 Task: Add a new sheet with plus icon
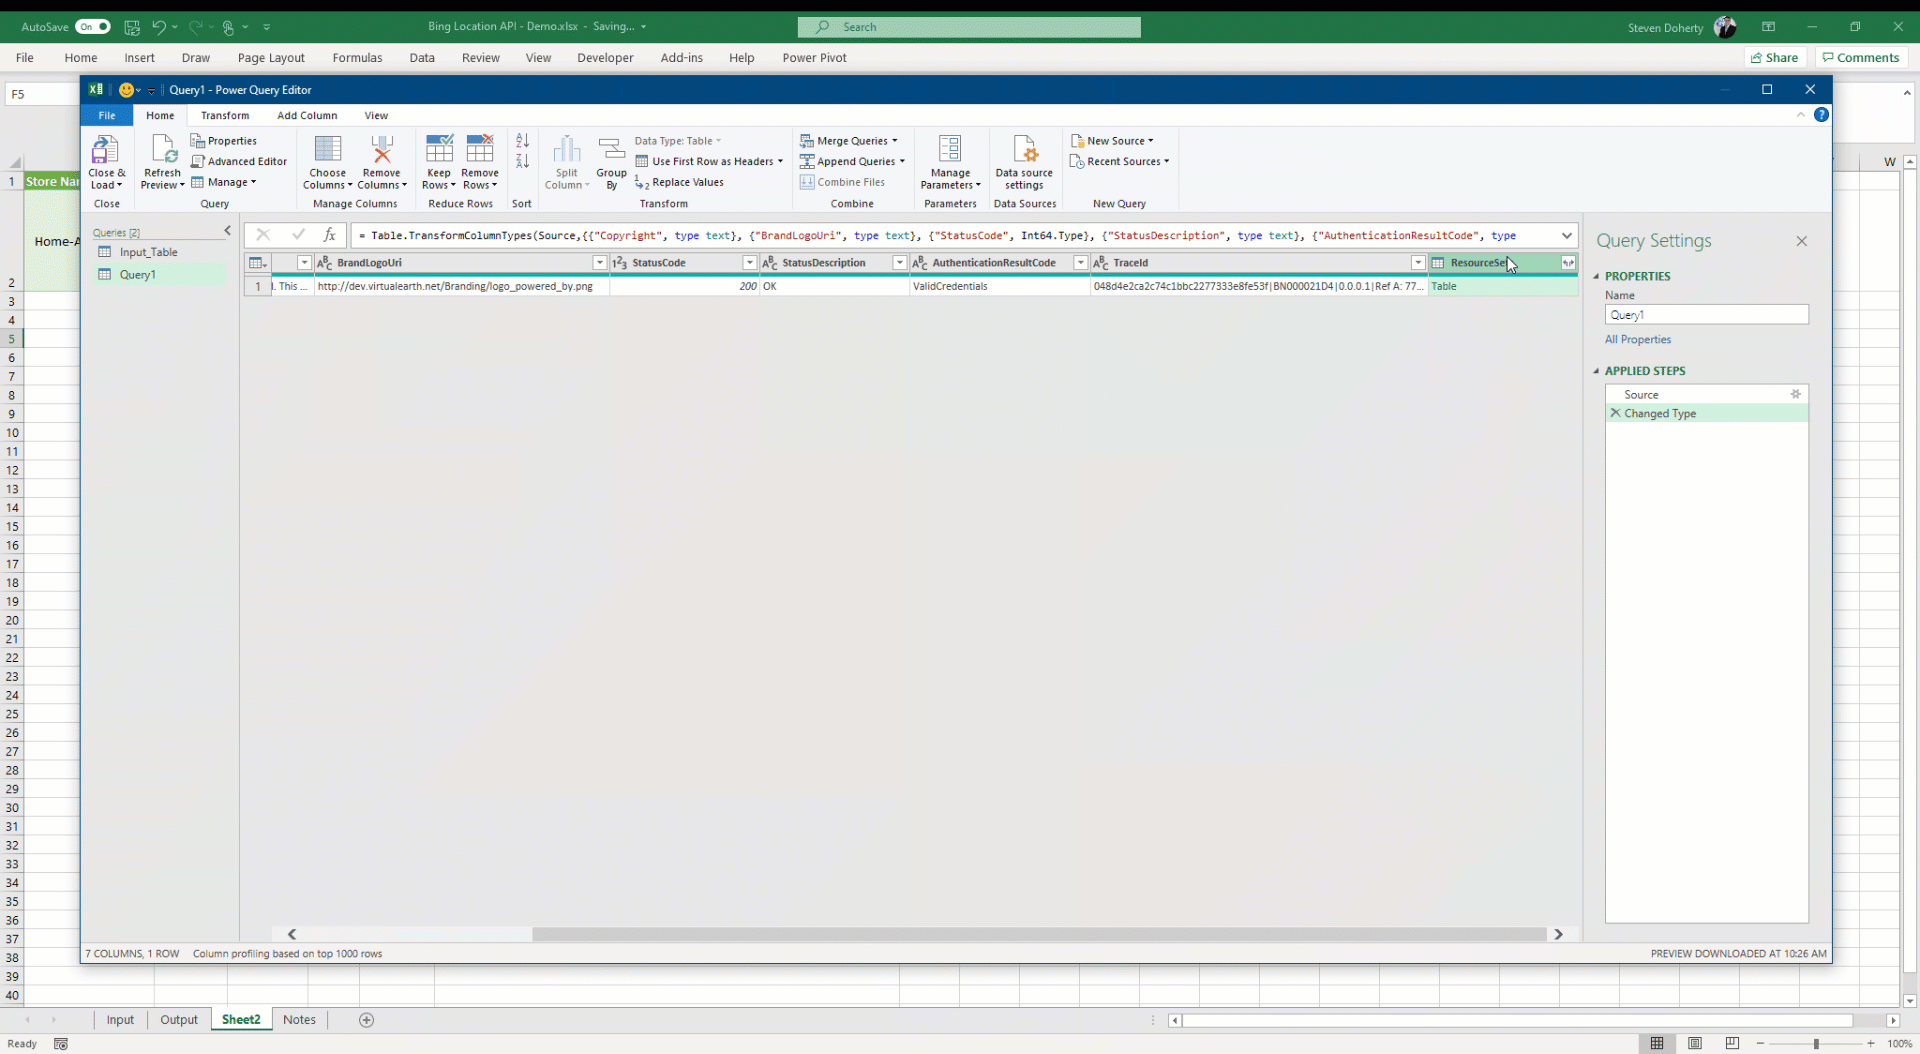(x=366, y=1020)
